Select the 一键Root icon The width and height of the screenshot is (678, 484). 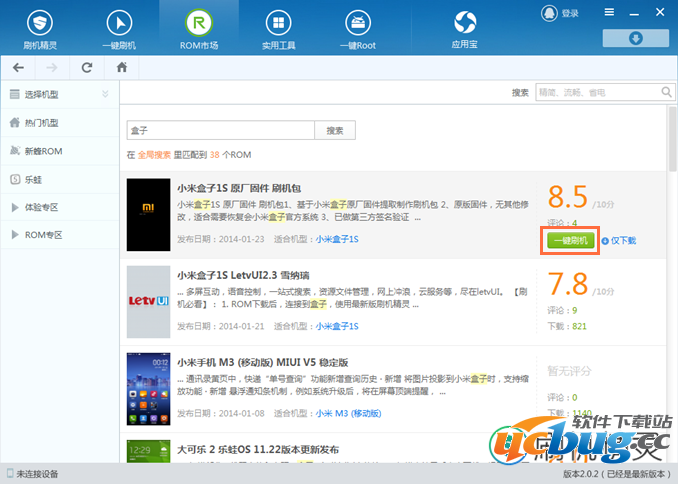point(355,22)
